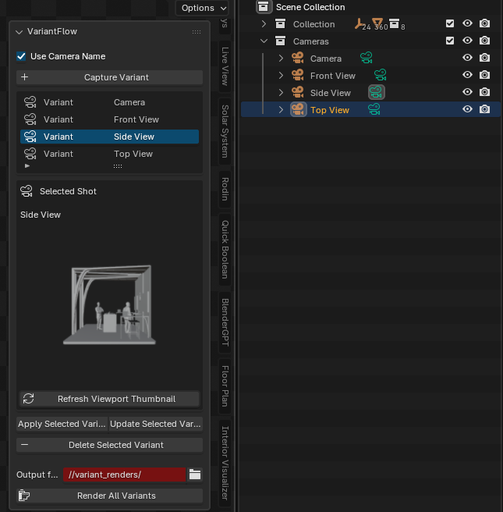Expand the Side View object in outliner
503x512 pixels.
pos(281,93)
